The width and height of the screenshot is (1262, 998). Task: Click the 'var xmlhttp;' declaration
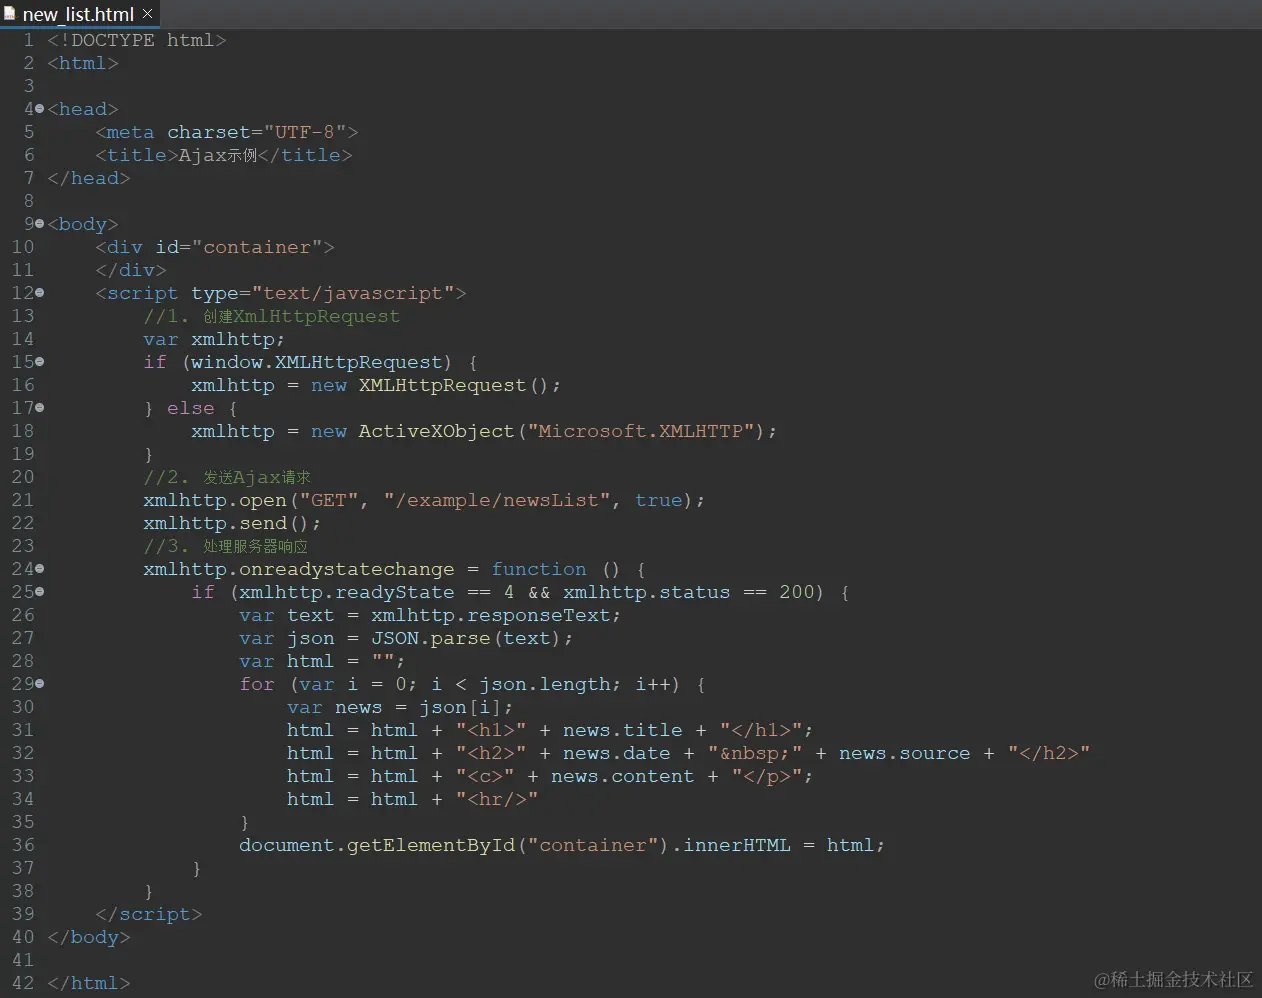pyautogui.click(x=214, y=339)
